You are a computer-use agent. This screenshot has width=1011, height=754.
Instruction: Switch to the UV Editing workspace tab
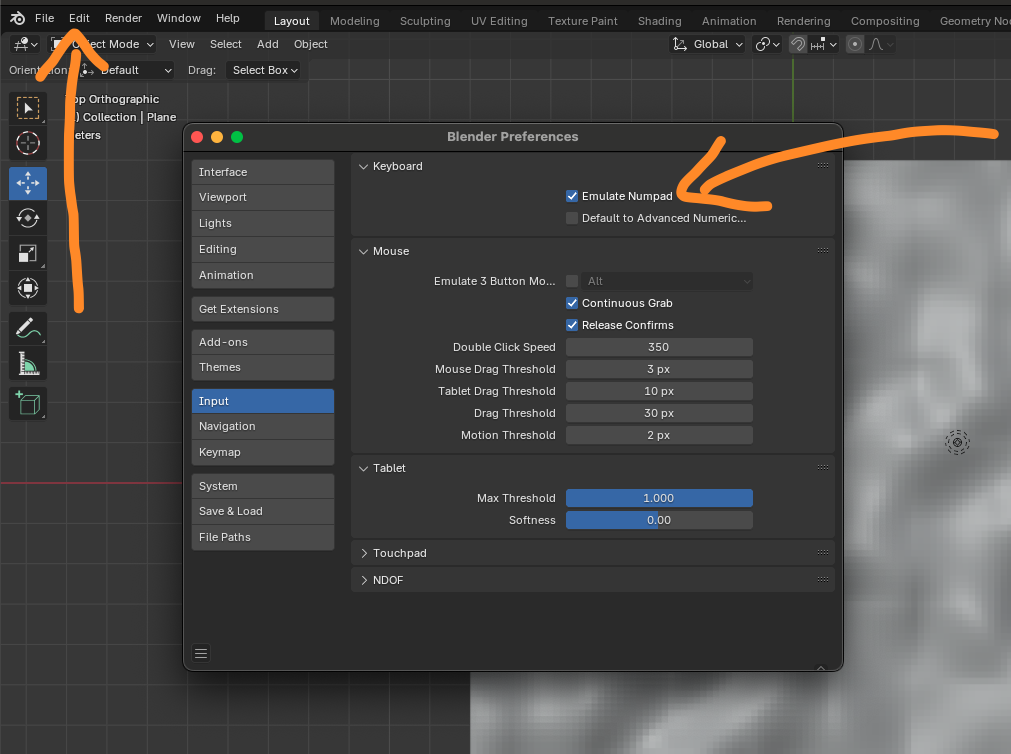pos(499,21)
